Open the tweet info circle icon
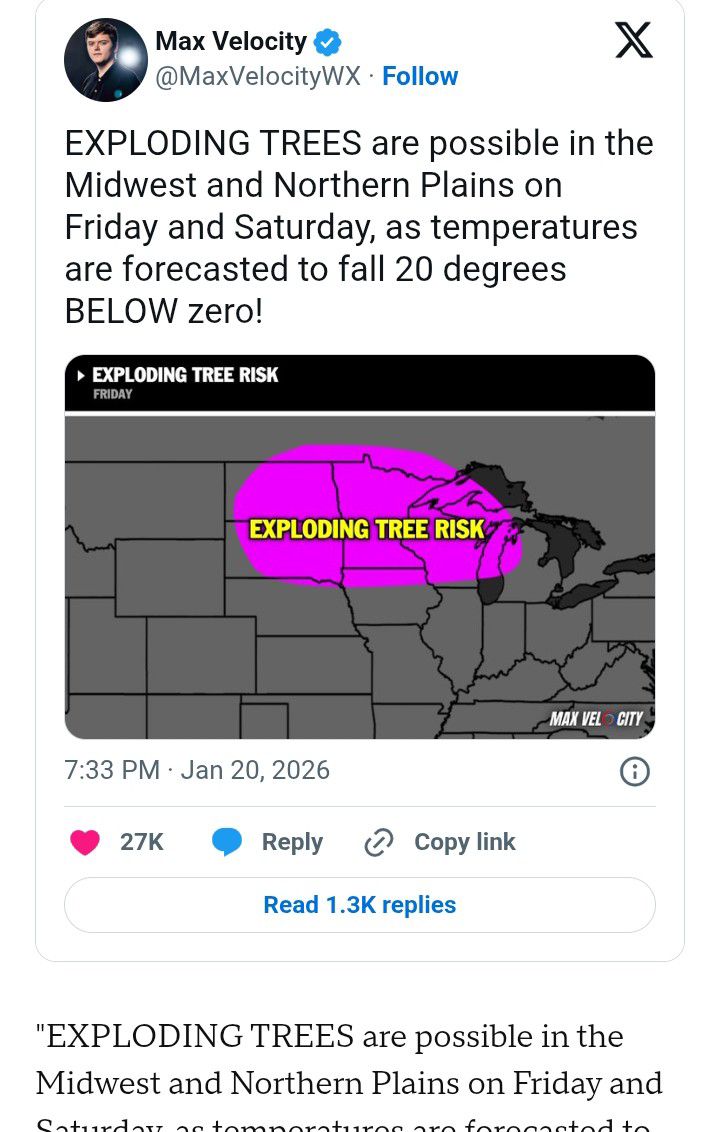This screenshot has width=720, height=1132. 635,771
